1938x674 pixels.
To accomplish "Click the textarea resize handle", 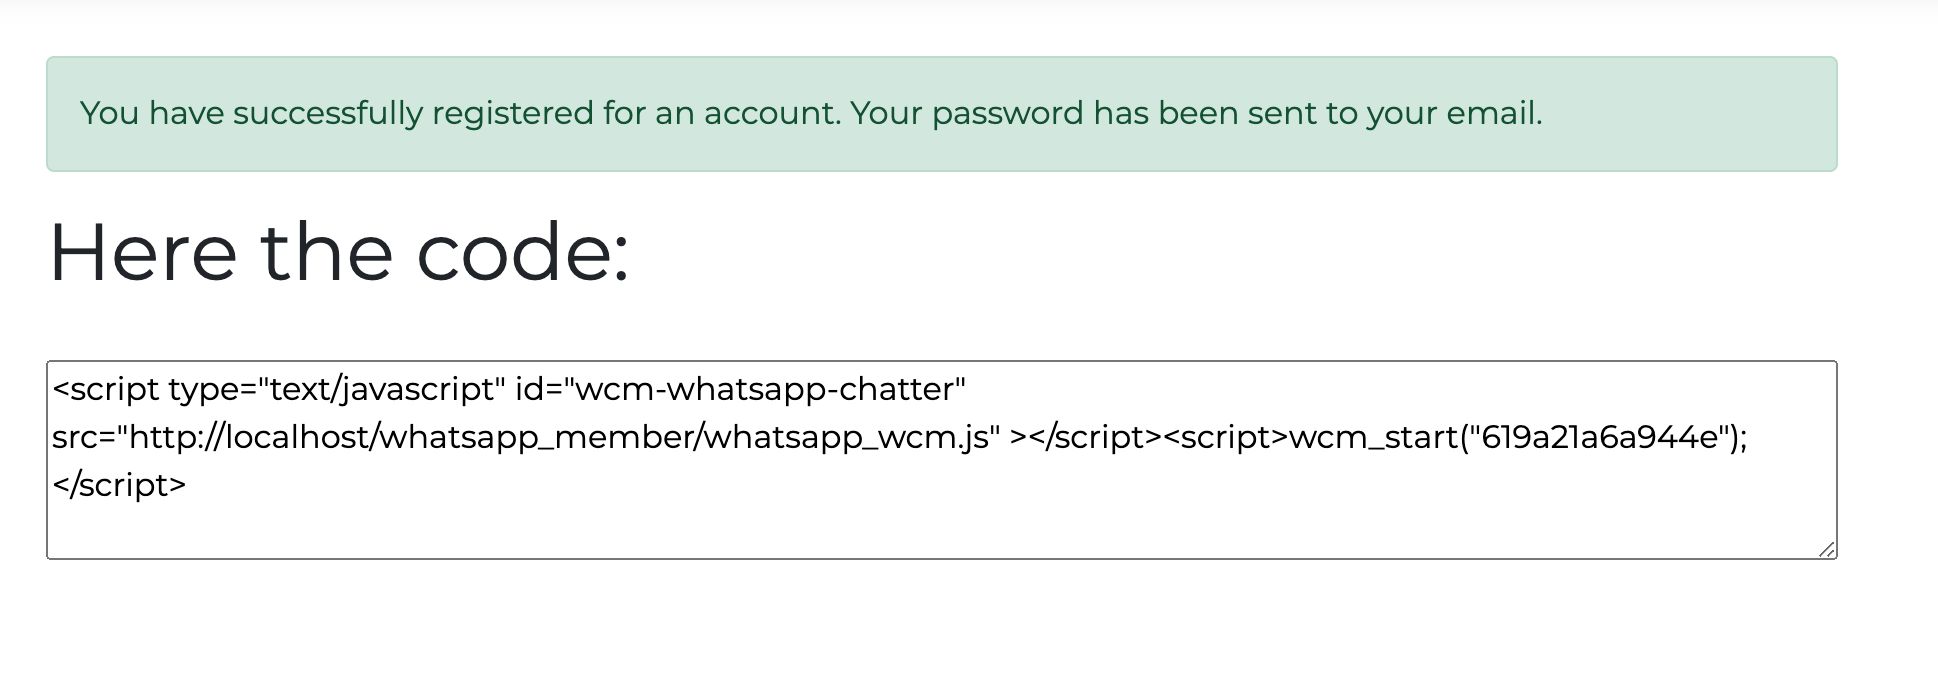I will click(1826, 549).
